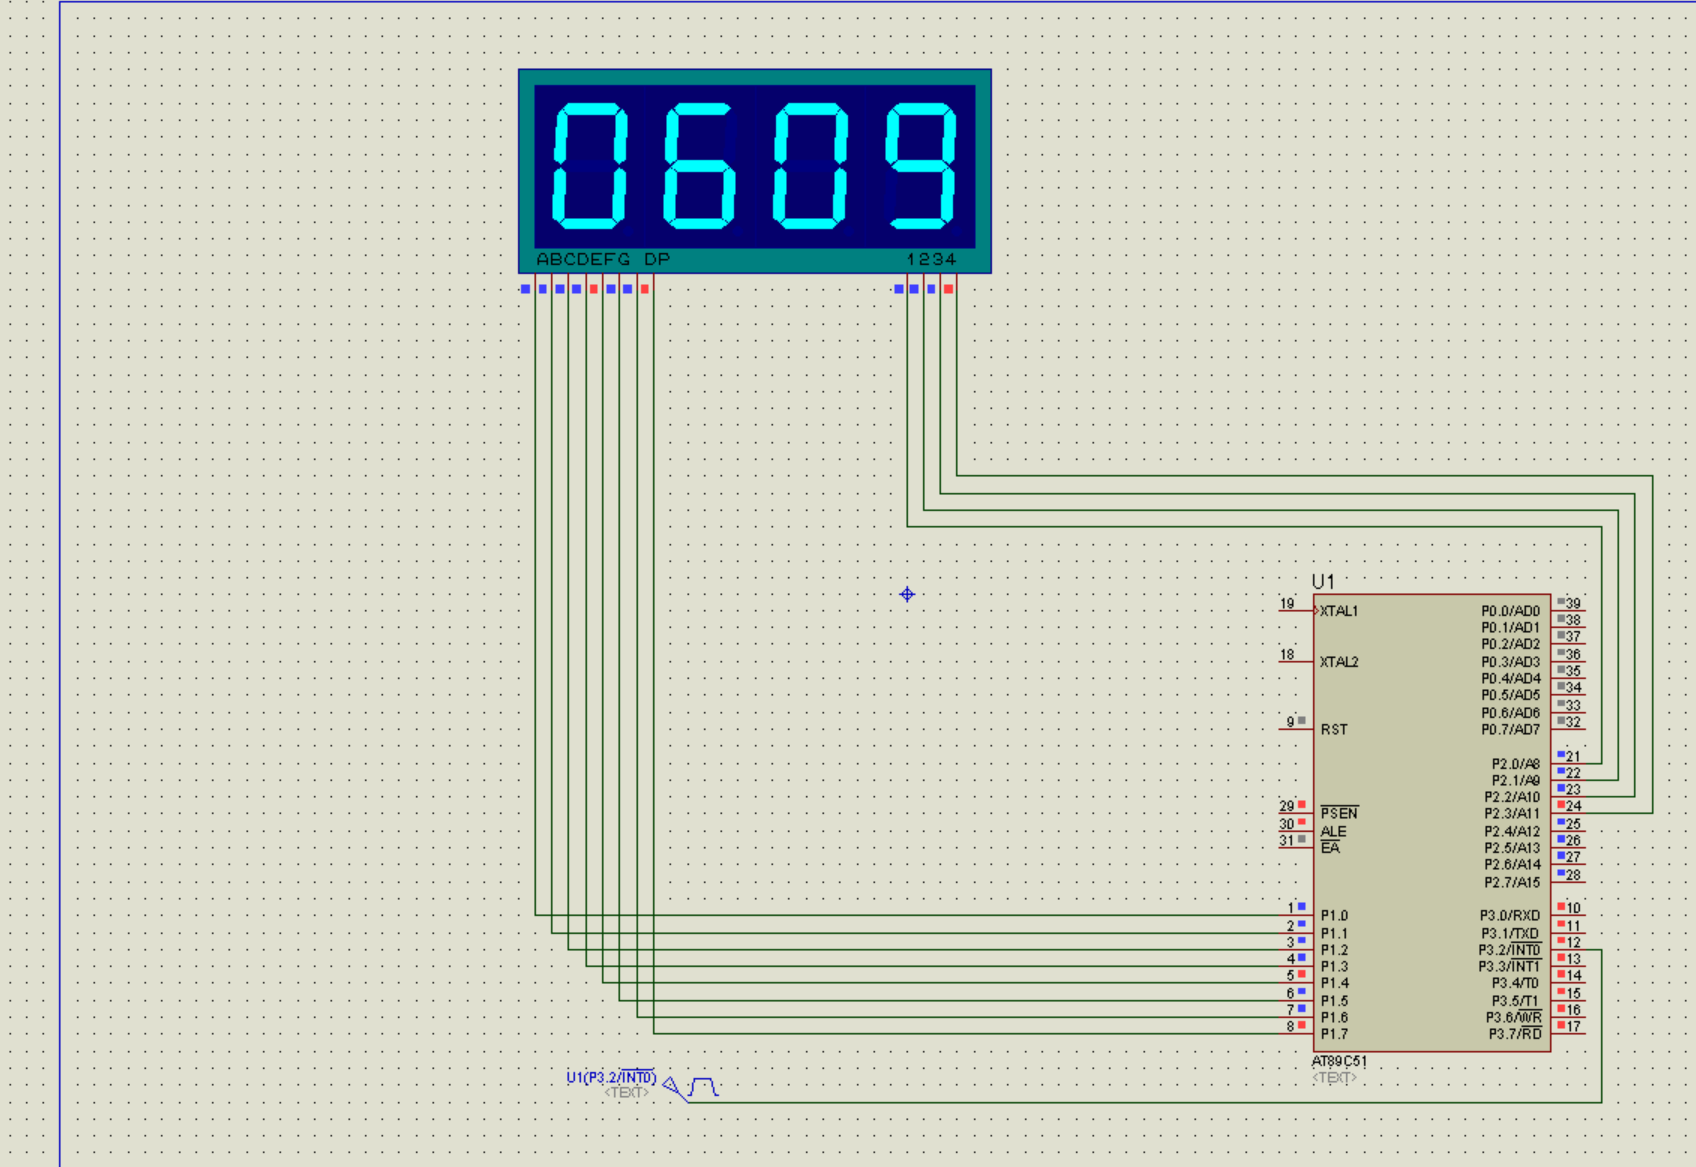Select the XTAL2 pin label
Viewport: 1696px width, 1167px height.
tap(1339, 662)
